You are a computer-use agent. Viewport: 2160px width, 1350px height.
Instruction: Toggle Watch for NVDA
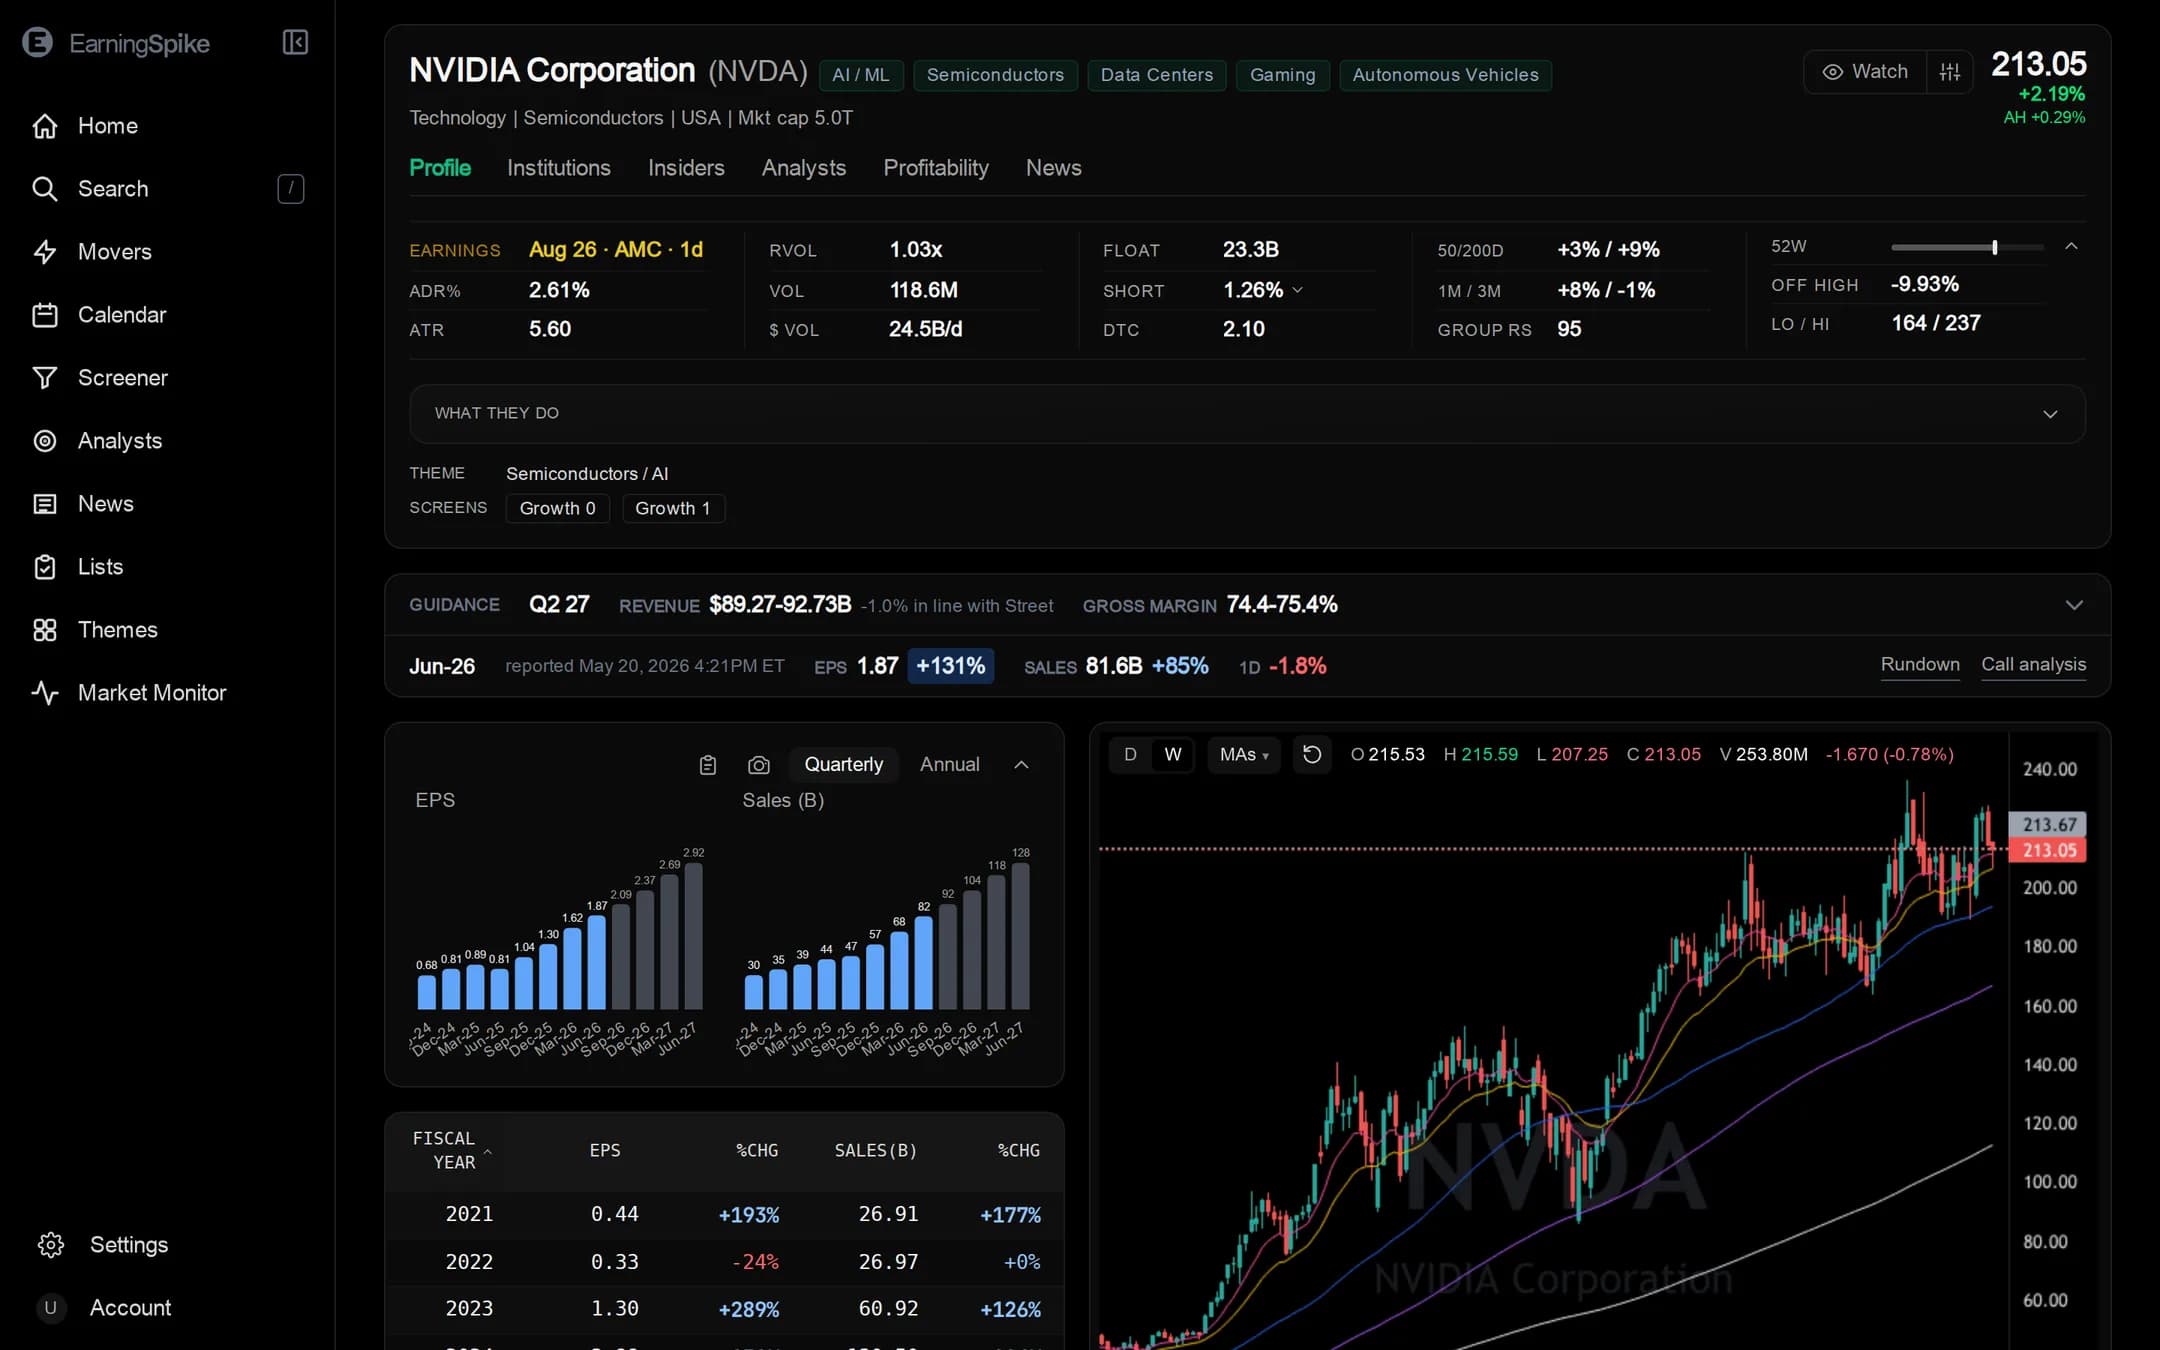click(x=1865, y=72)
